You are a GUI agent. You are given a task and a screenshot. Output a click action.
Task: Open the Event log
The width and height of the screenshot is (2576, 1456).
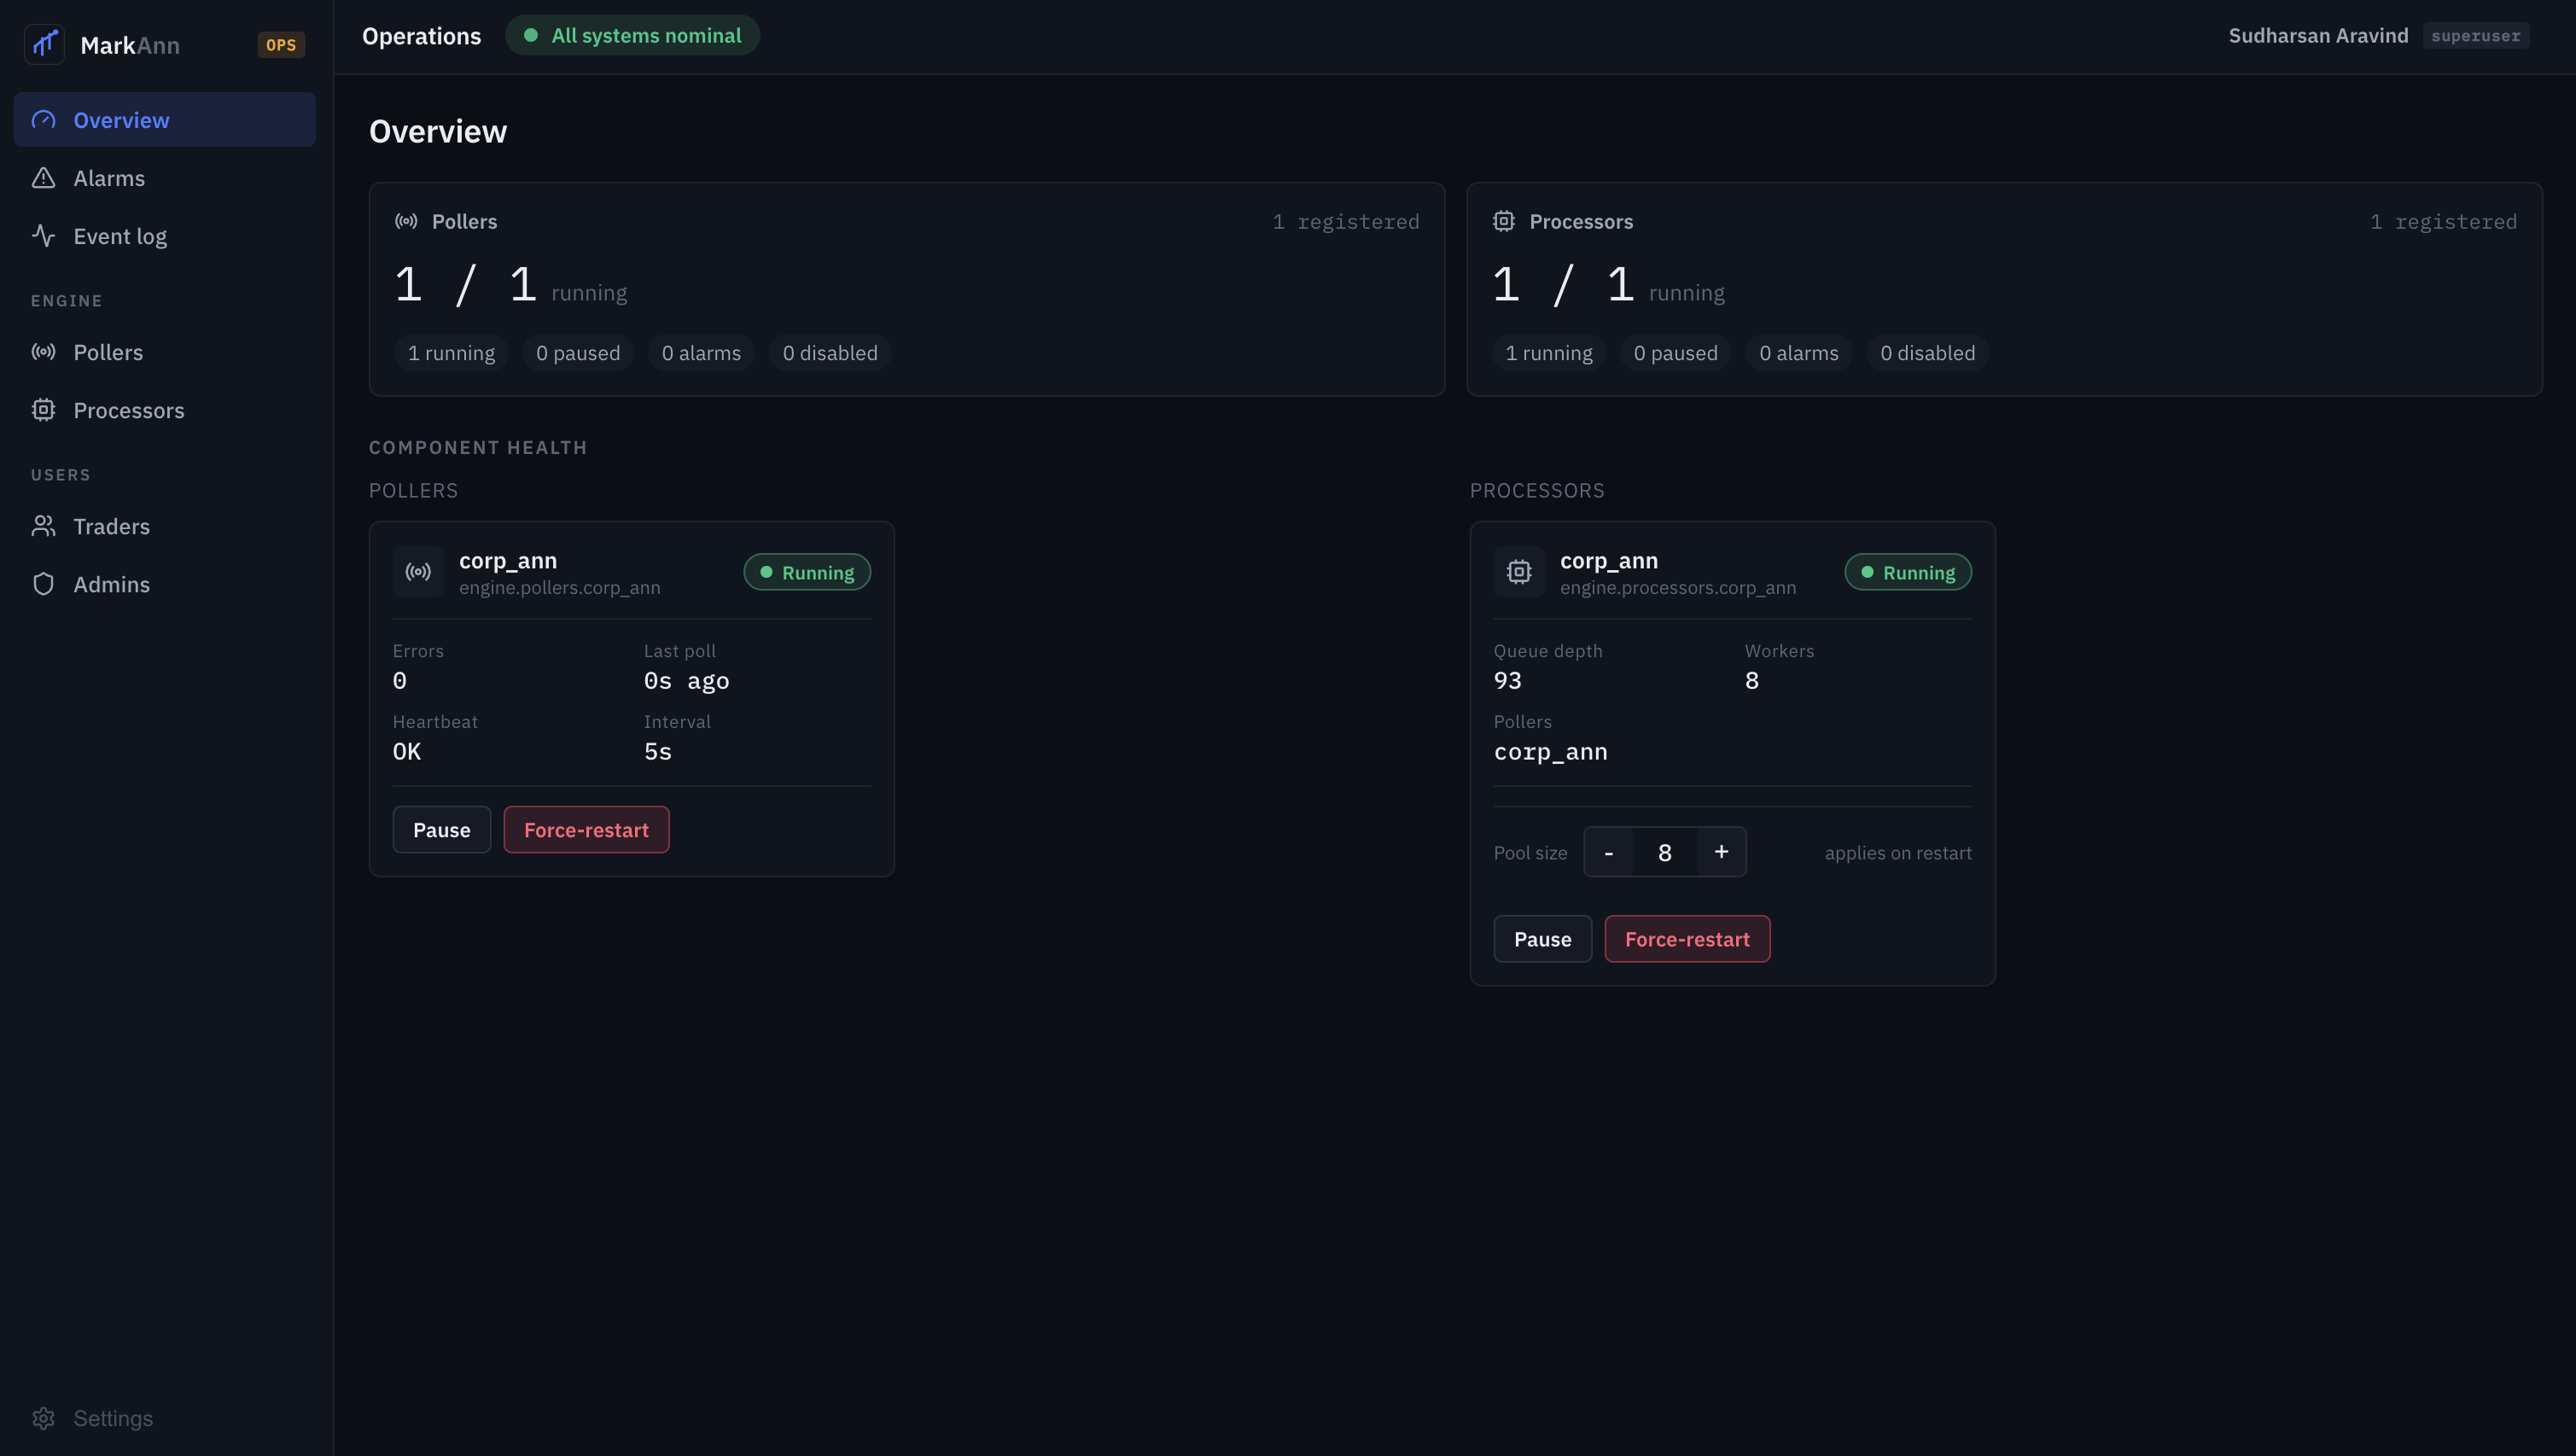(x=165, y=236)
